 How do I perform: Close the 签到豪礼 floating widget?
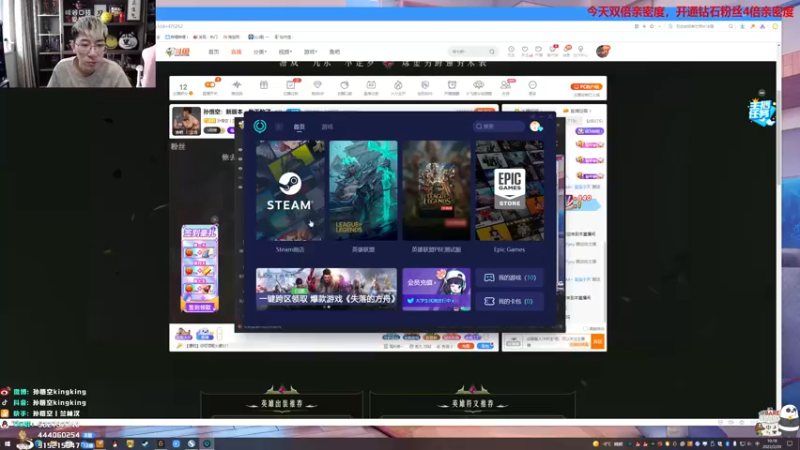214,219
